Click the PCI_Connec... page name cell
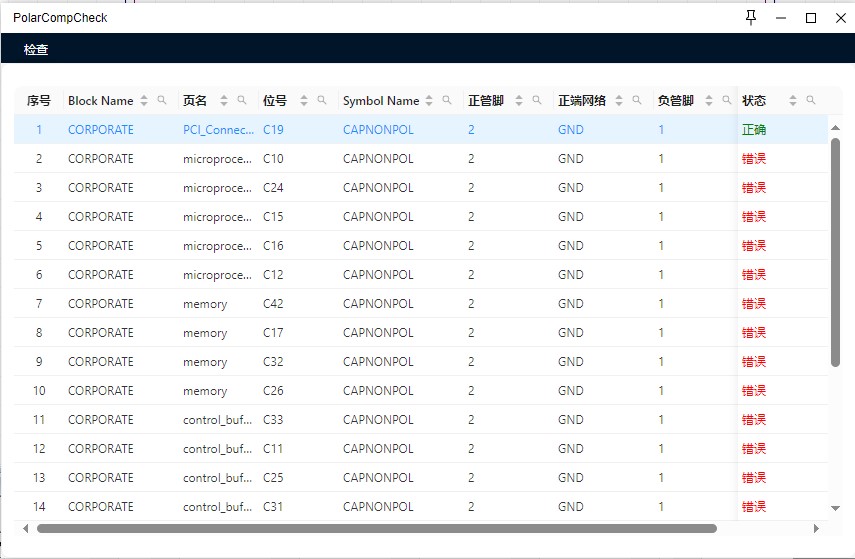The height and width of the screenshot is (559, 855). [x=218, y=130]
